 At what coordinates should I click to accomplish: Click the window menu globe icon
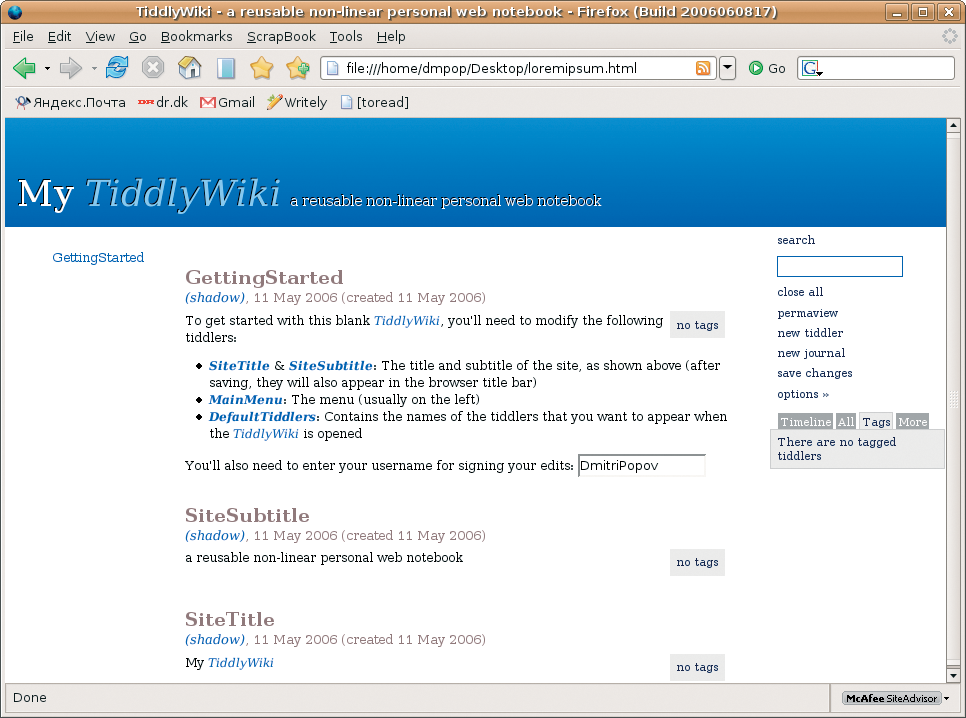(x=15, y=12)
